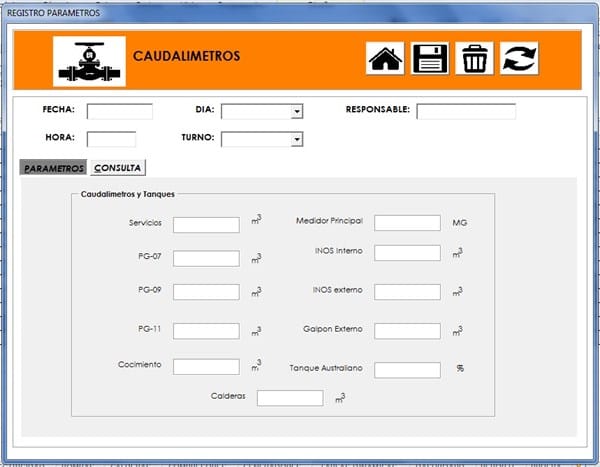Click the 'MG' unit label
600x467 pixels.
pyautogui.click(x=460, y=223)
